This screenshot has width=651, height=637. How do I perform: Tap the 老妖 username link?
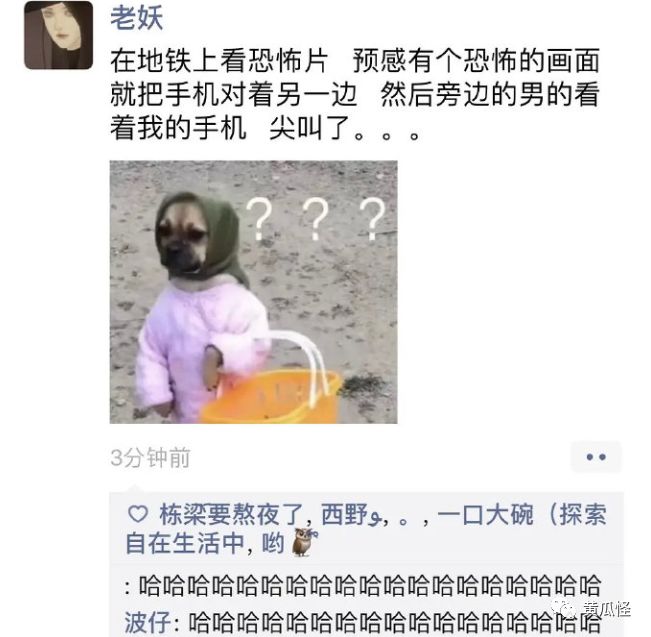coord(136,18)
